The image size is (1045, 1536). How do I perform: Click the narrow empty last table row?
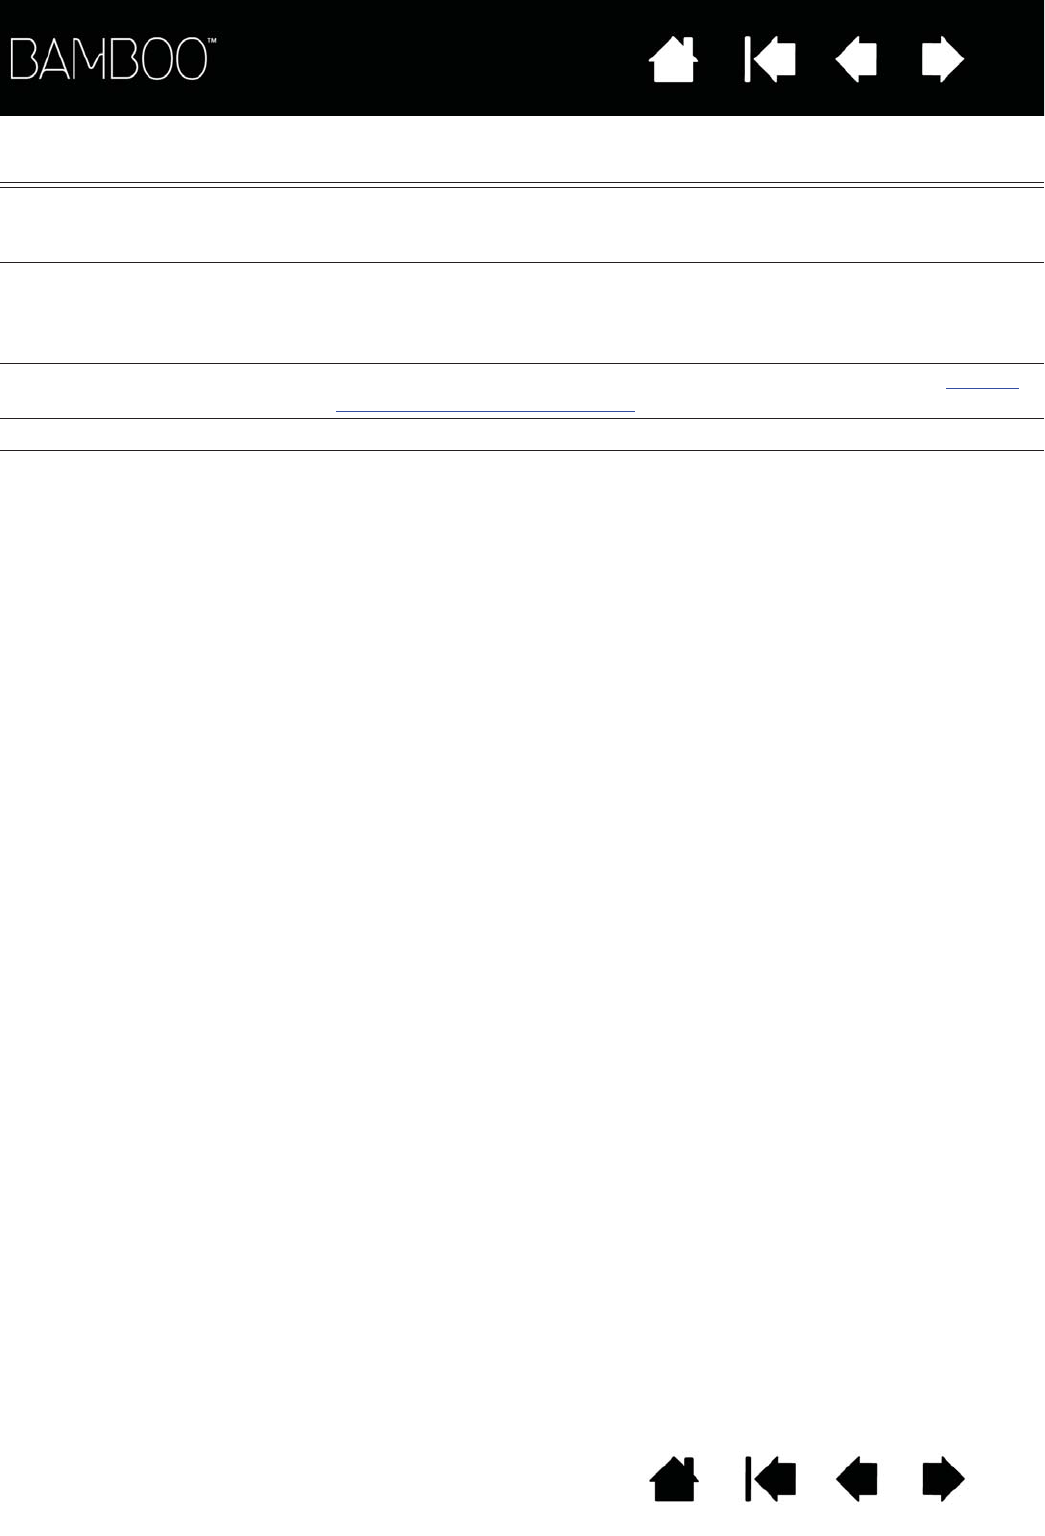[522, 435]
